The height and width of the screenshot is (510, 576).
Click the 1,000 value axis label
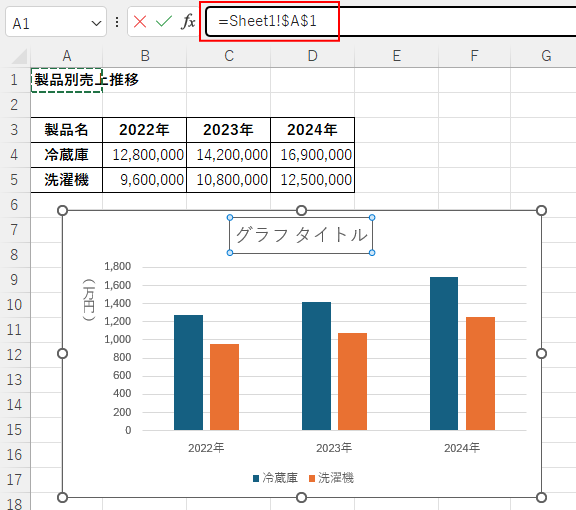(x=118, y=339)
